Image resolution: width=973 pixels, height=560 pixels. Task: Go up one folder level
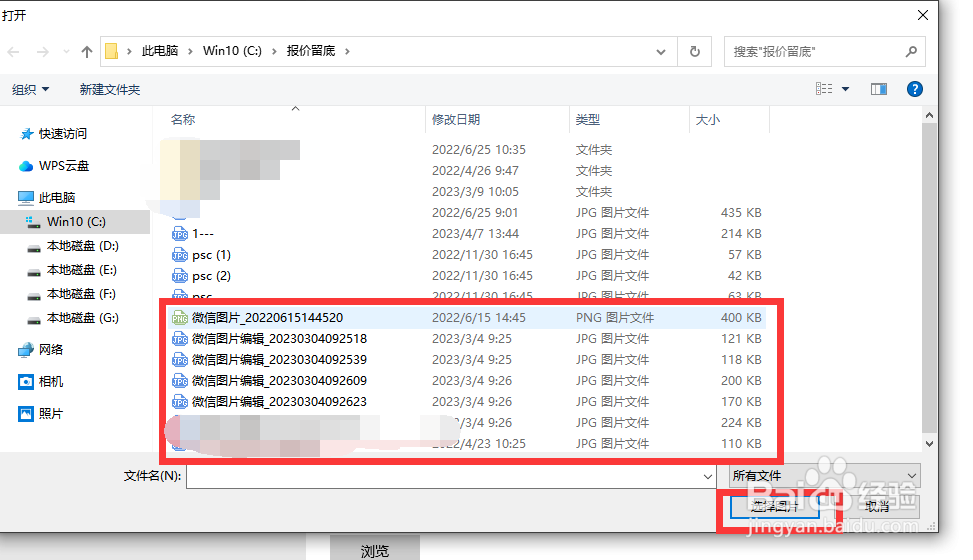point(87,52)
